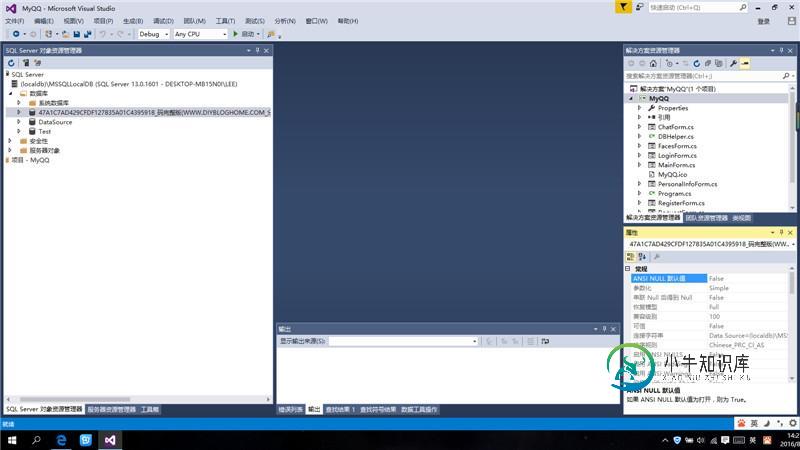Select Program.cs in Solution Explorer
Image resolution: width=800 pixels, height=450 pixels.
tap(674, 193)
